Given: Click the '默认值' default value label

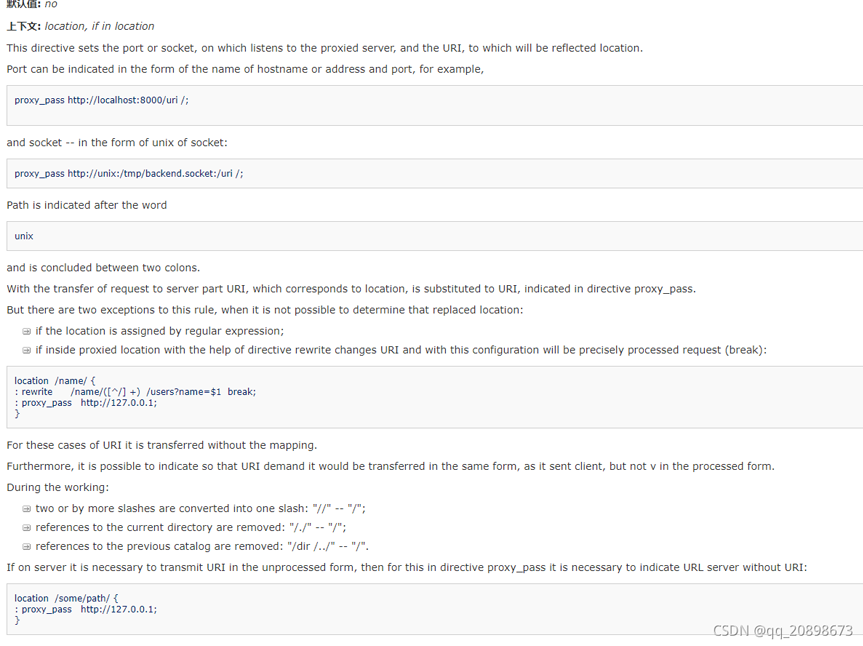Looking at the screenshot, I should coord(24,5).
